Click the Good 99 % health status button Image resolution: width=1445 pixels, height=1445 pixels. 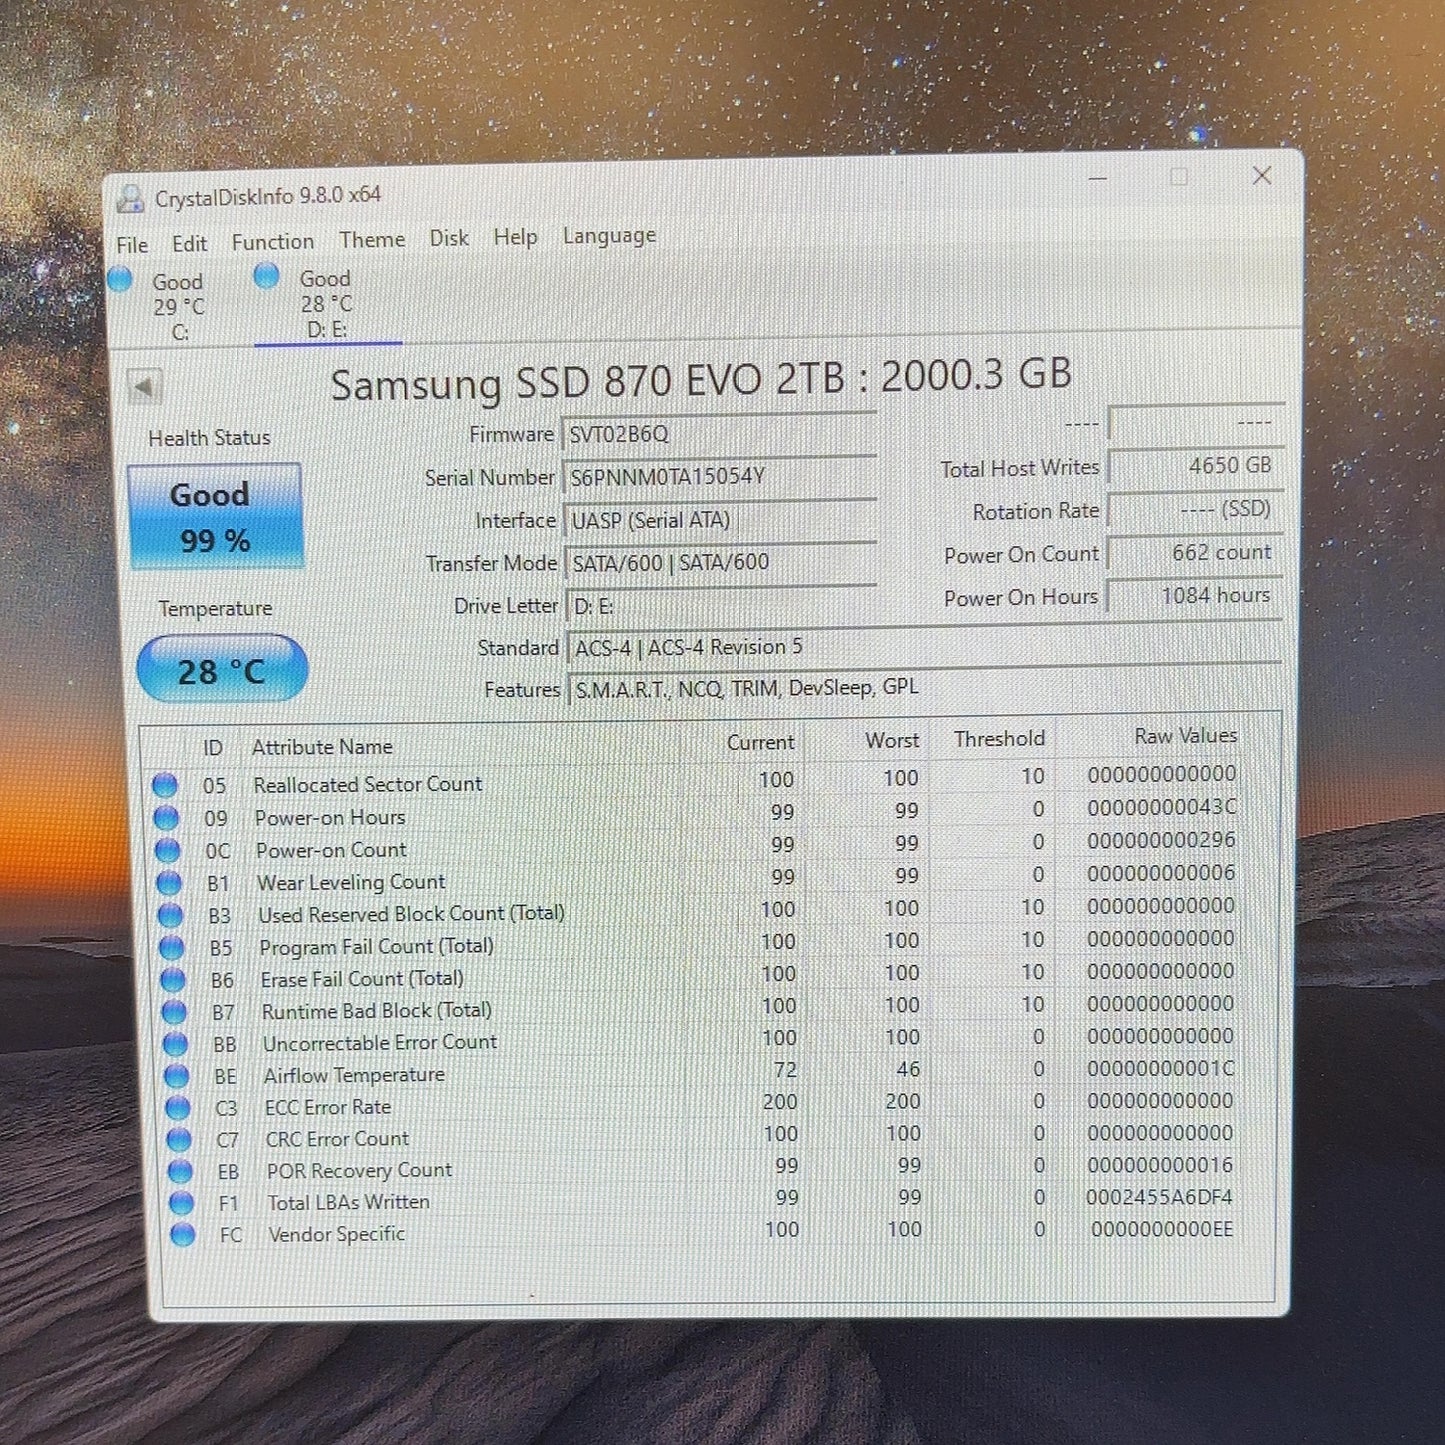coord(215,517)
